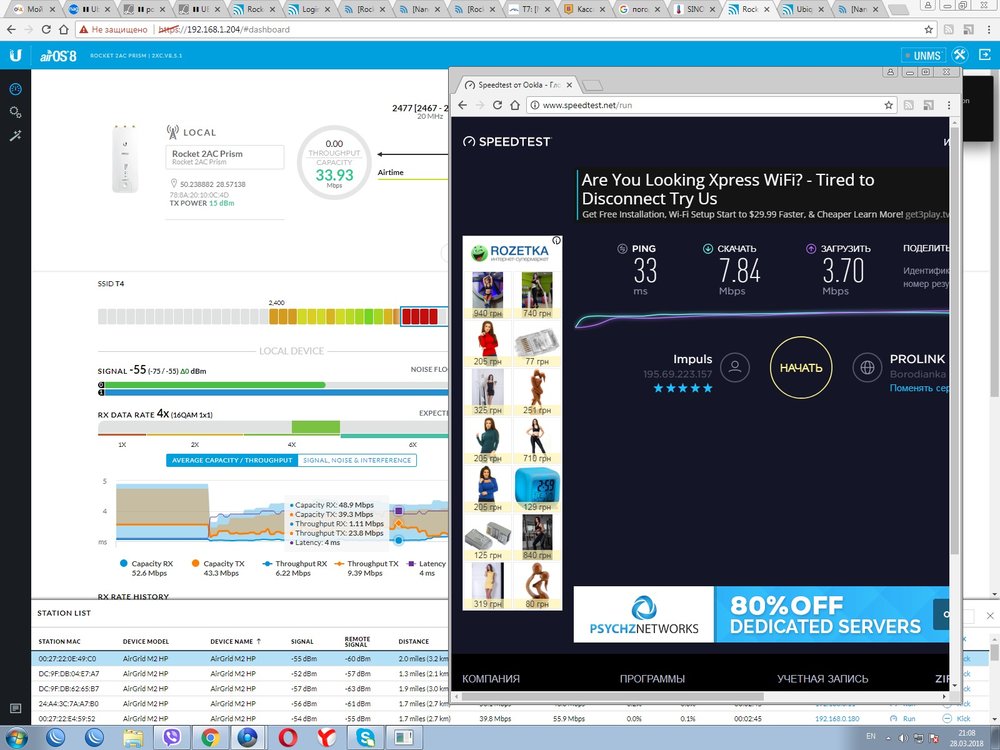Sort station list by Device Name column
This screenshot has width=1000, height=750.
(x=237, y=640)
